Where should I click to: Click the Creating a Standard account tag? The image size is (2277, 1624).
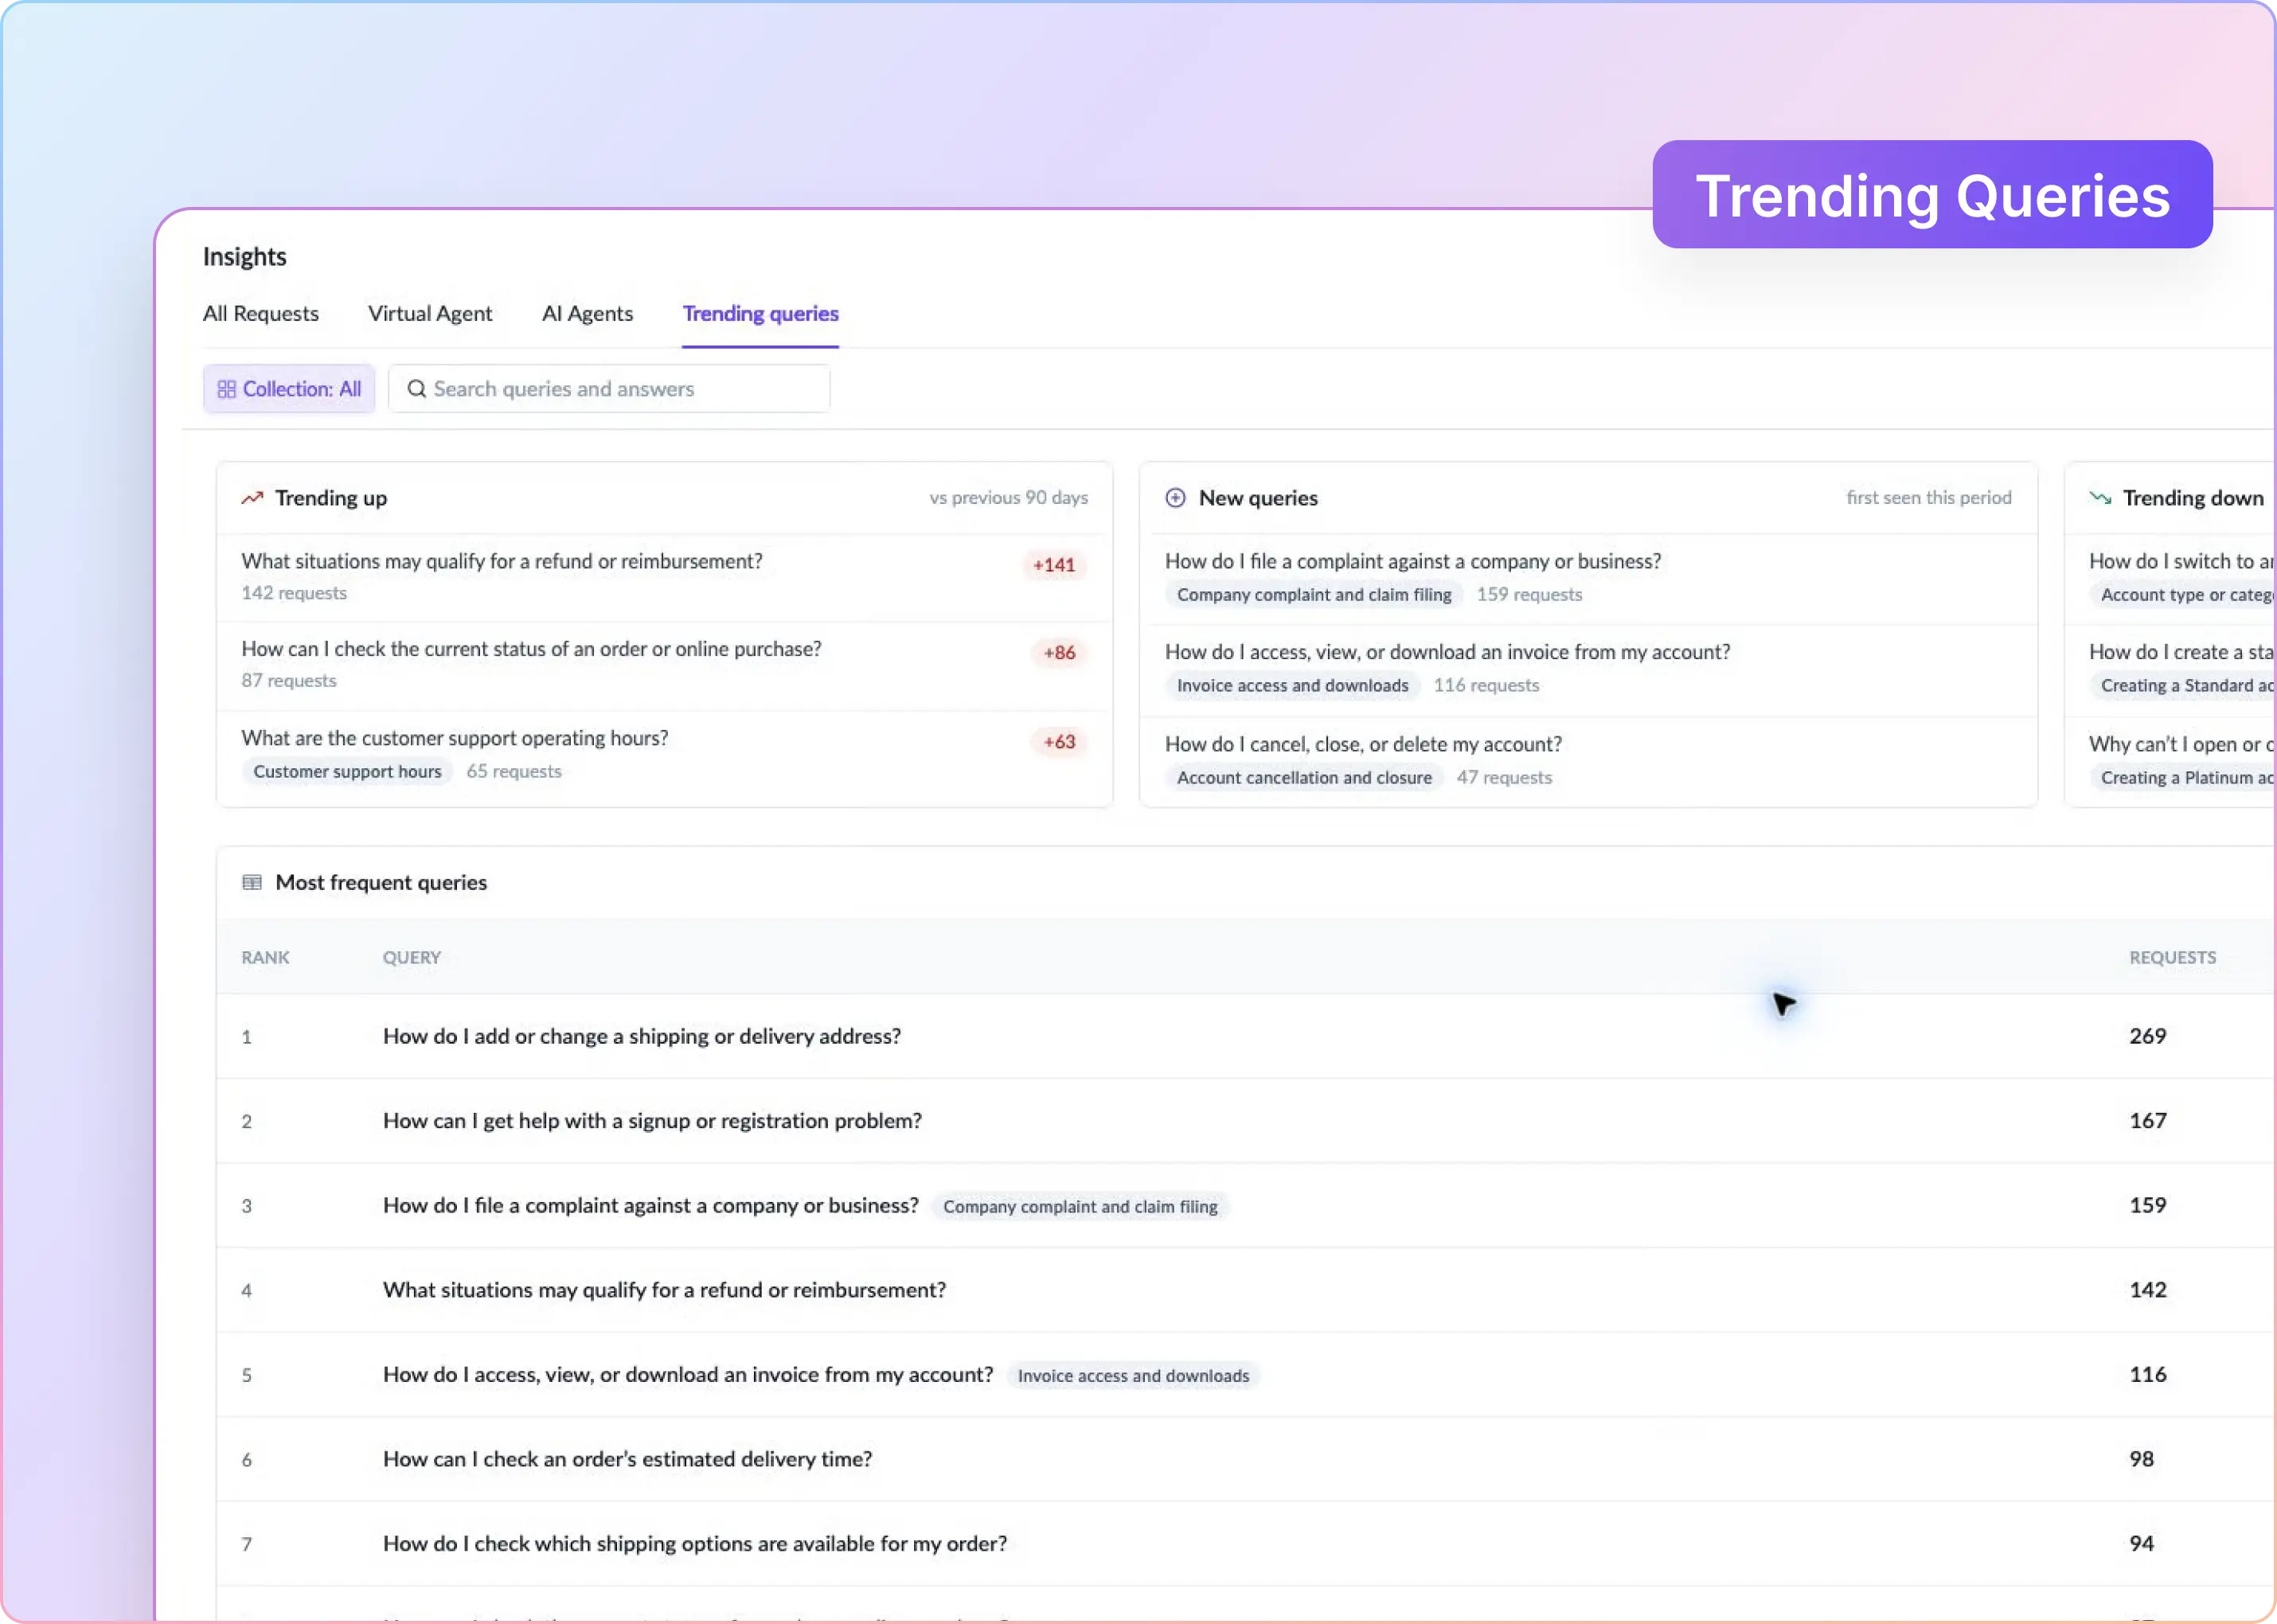click(2182, 685)
